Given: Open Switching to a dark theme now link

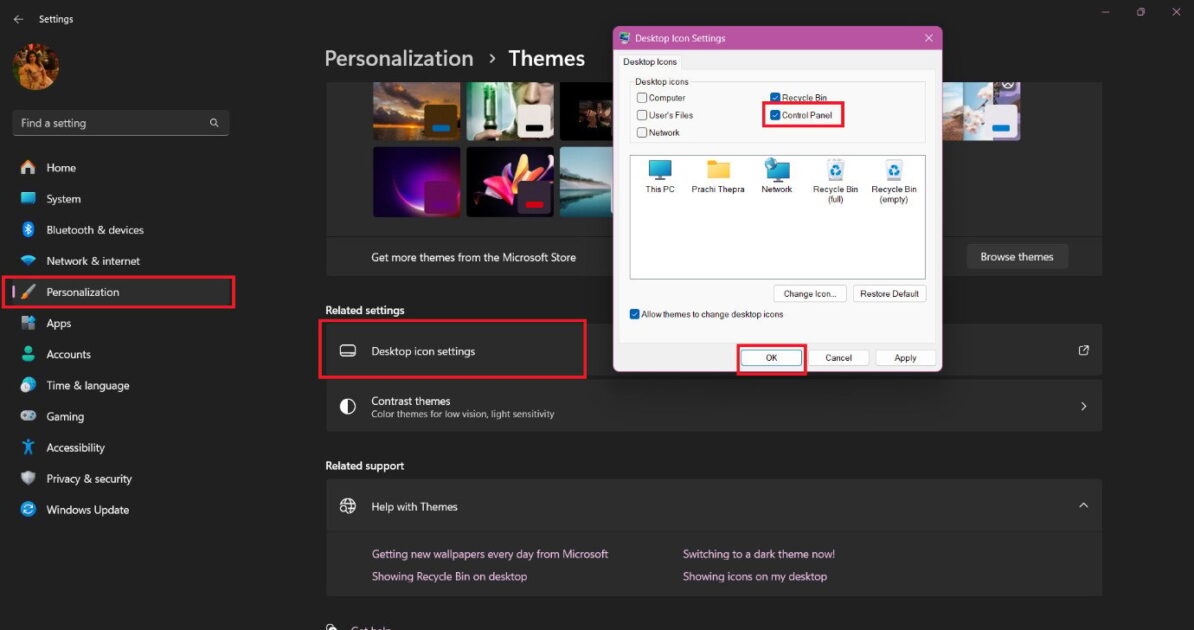Looking at the screenshot, I should coord(758,554).
